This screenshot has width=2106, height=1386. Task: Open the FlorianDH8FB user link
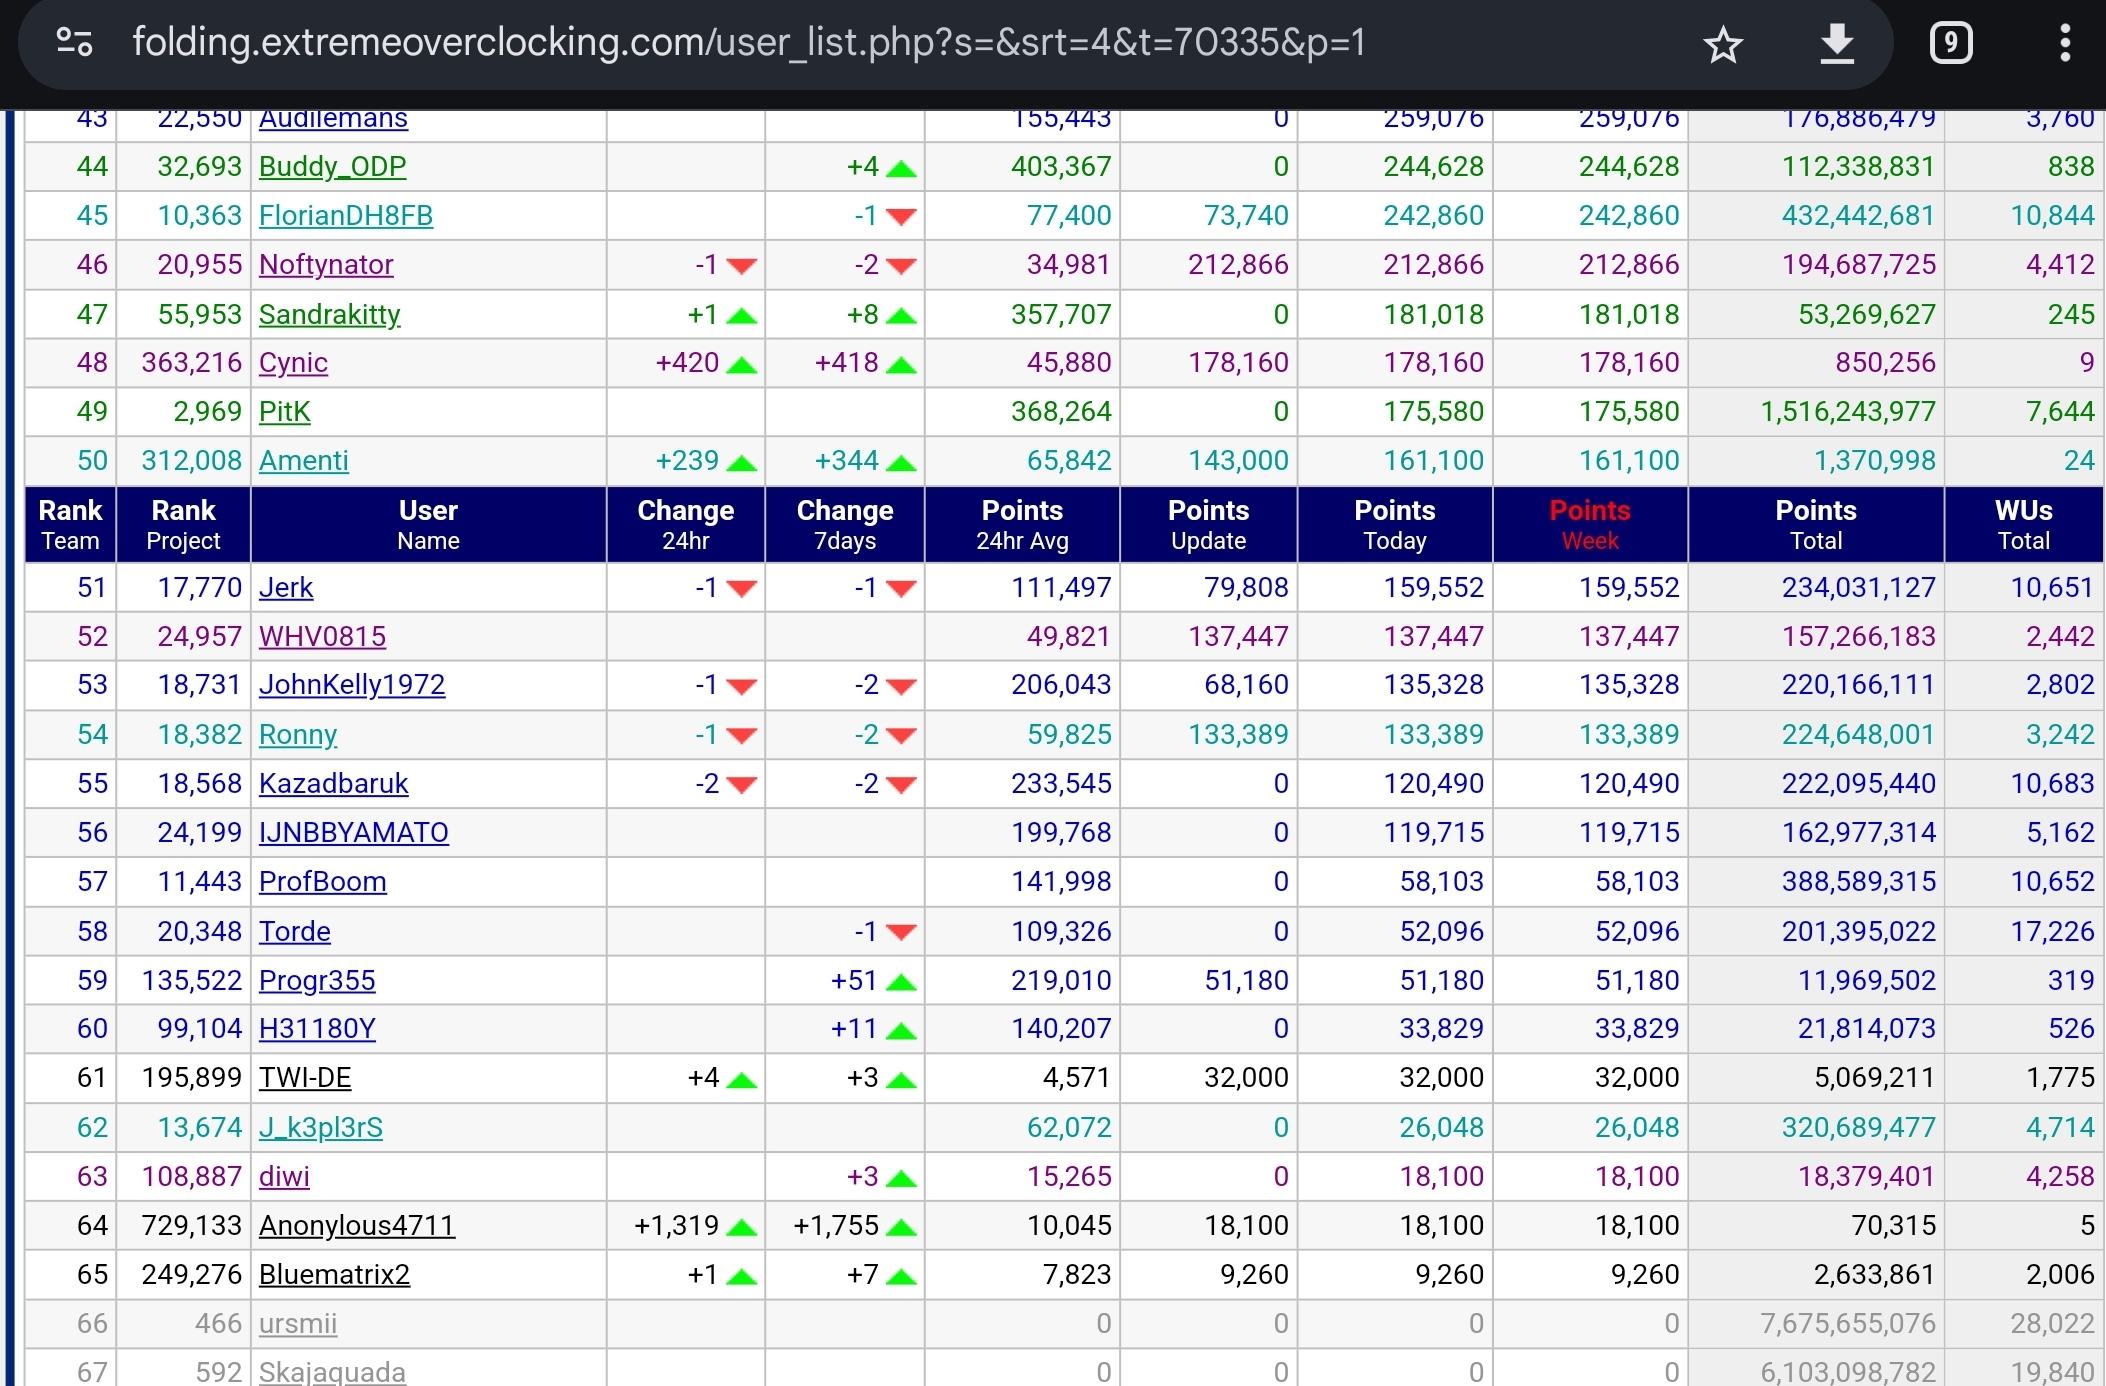point(345,216)
